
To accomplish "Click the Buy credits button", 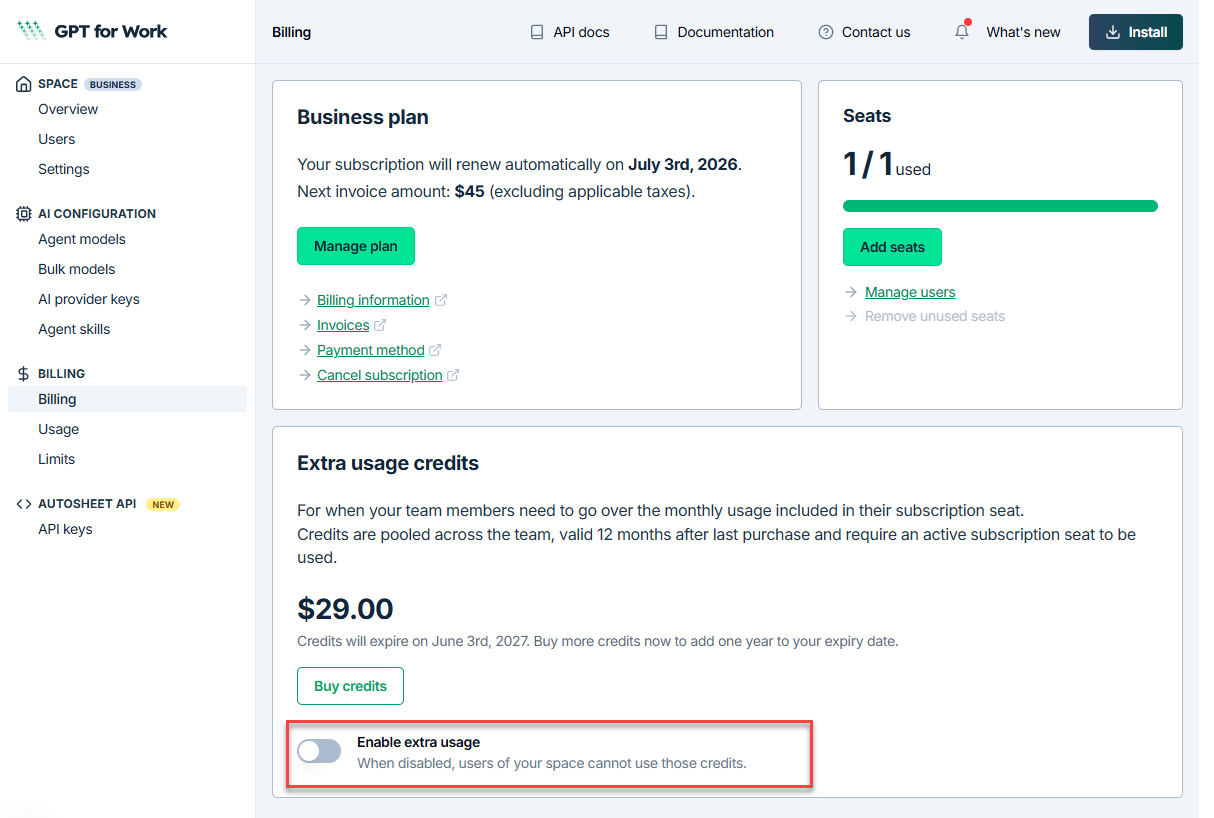I will [x=350, y=686].
